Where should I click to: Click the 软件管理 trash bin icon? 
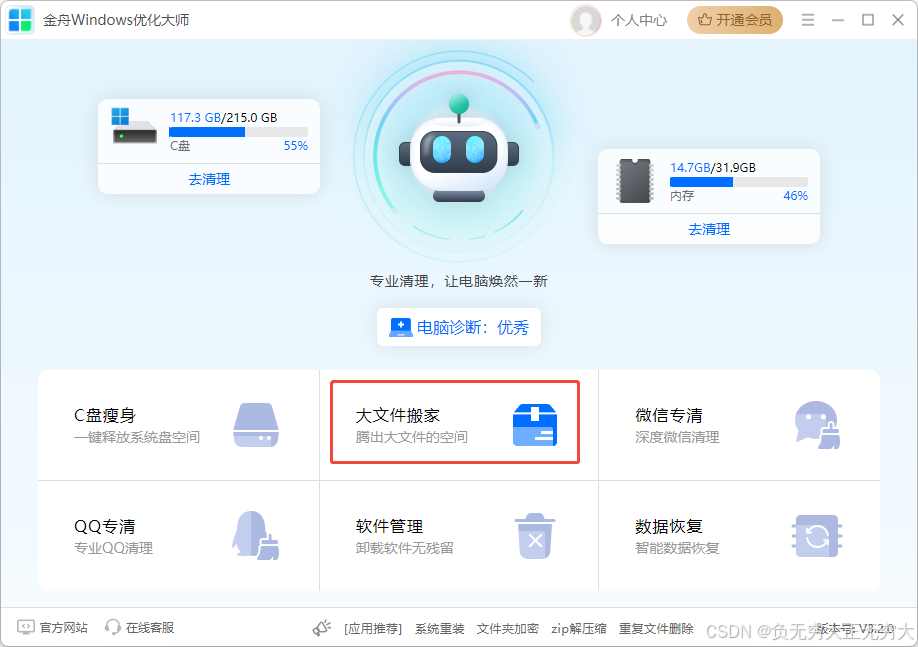click(535, 536)
